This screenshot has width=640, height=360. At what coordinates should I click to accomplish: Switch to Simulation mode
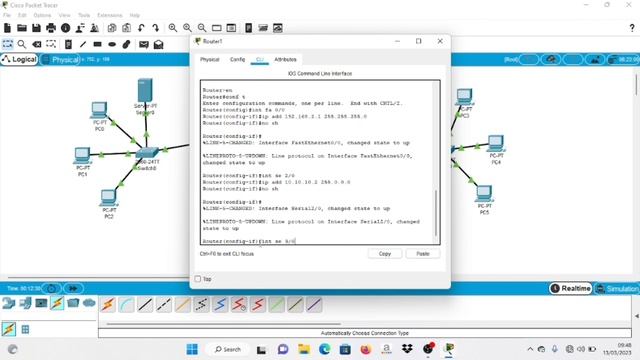click(617, 288)
